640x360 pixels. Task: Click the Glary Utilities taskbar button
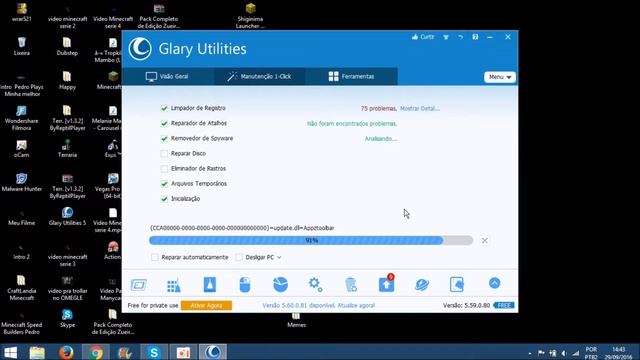[213, 352]
